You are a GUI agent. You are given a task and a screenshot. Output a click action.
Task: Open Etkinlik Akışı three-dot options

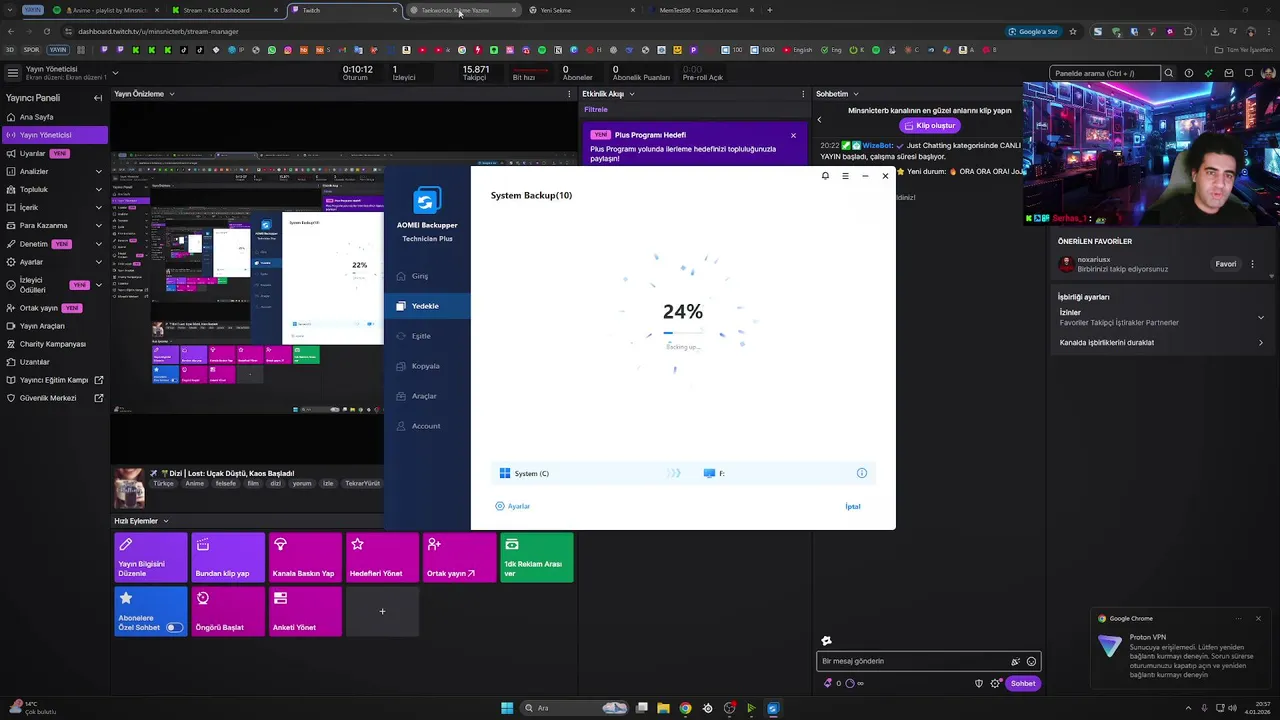tap(803, 94)
